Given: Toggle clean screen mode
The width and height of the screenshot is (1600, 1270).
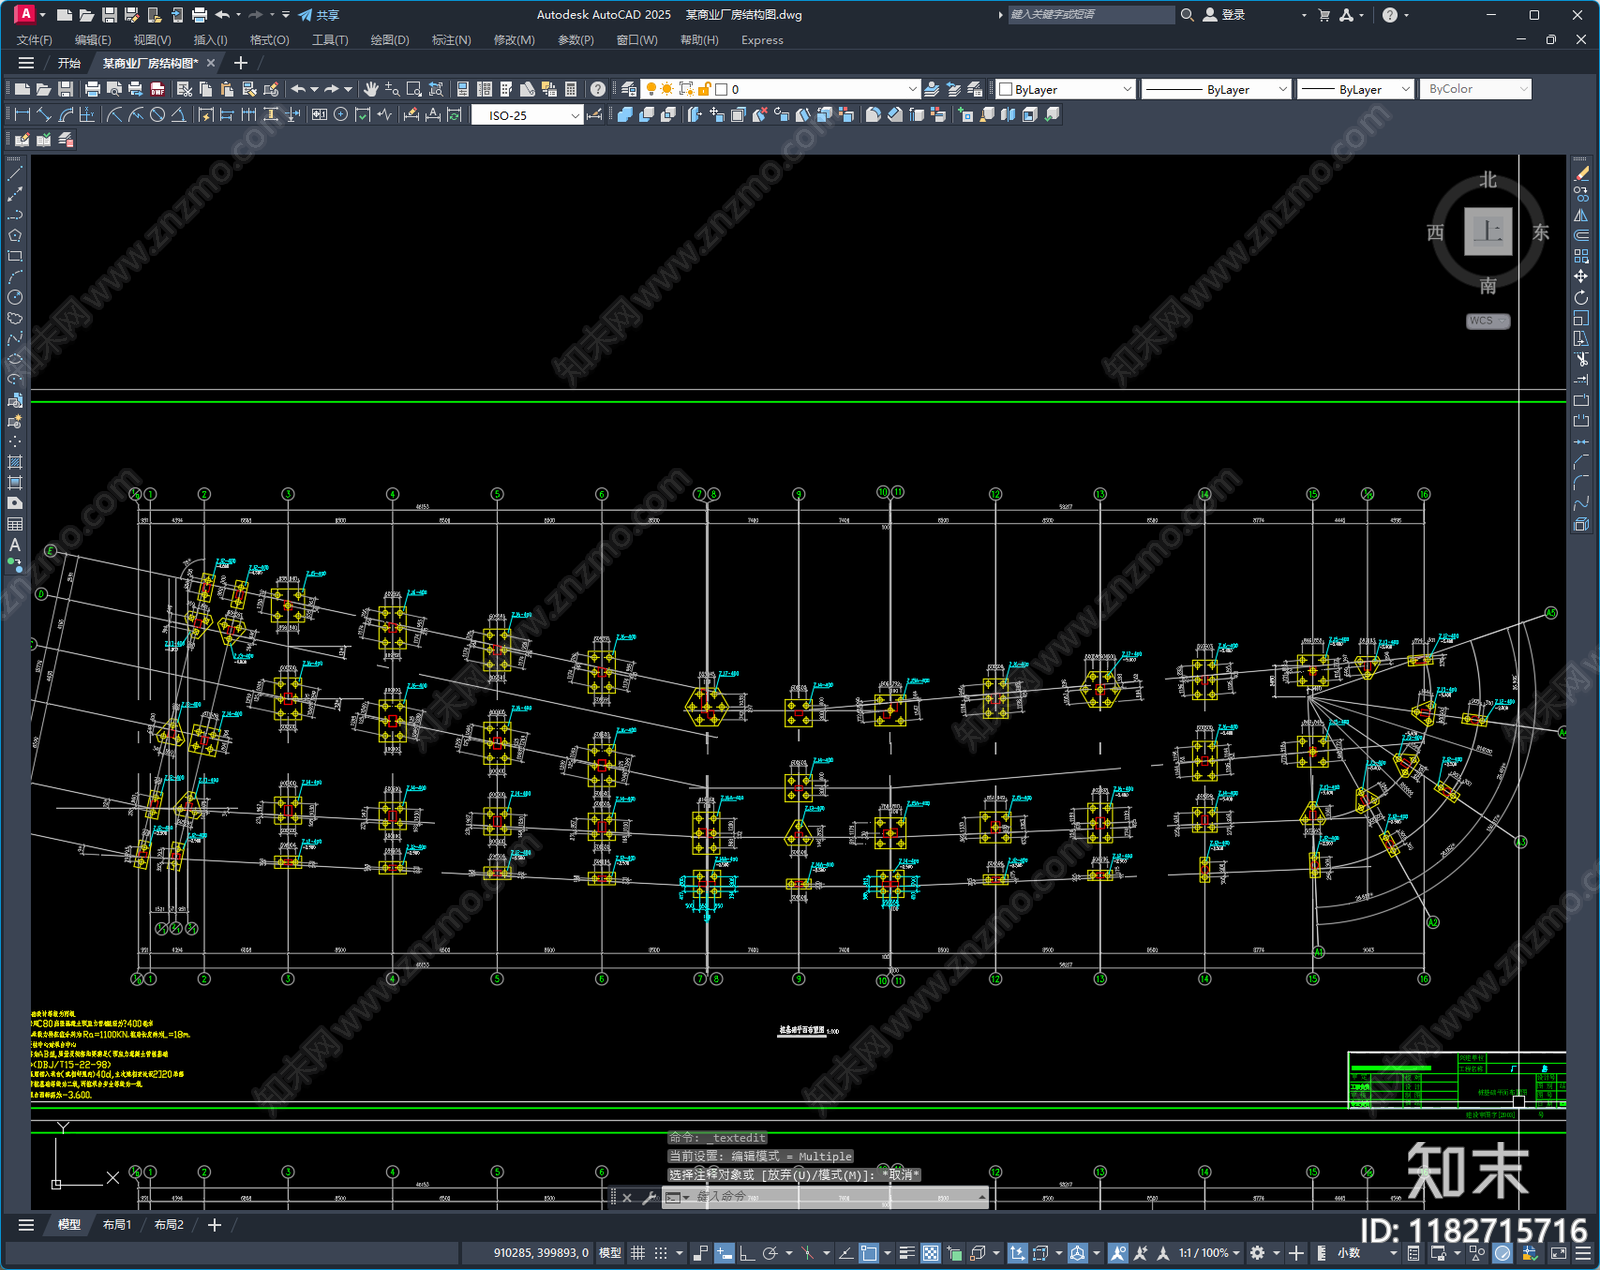Looking at the screenshot, I should click(1558, 1253).
